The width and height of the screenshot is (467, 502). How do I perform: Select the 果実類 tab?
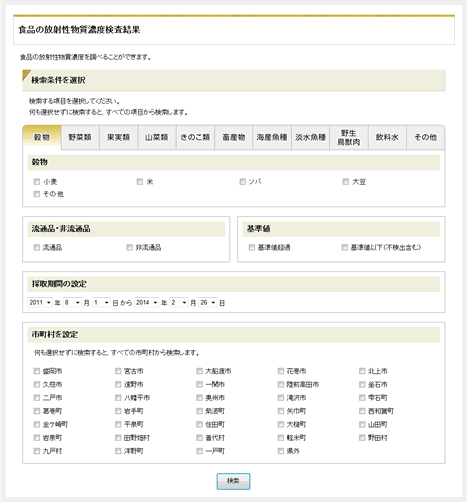click(118, 137)
